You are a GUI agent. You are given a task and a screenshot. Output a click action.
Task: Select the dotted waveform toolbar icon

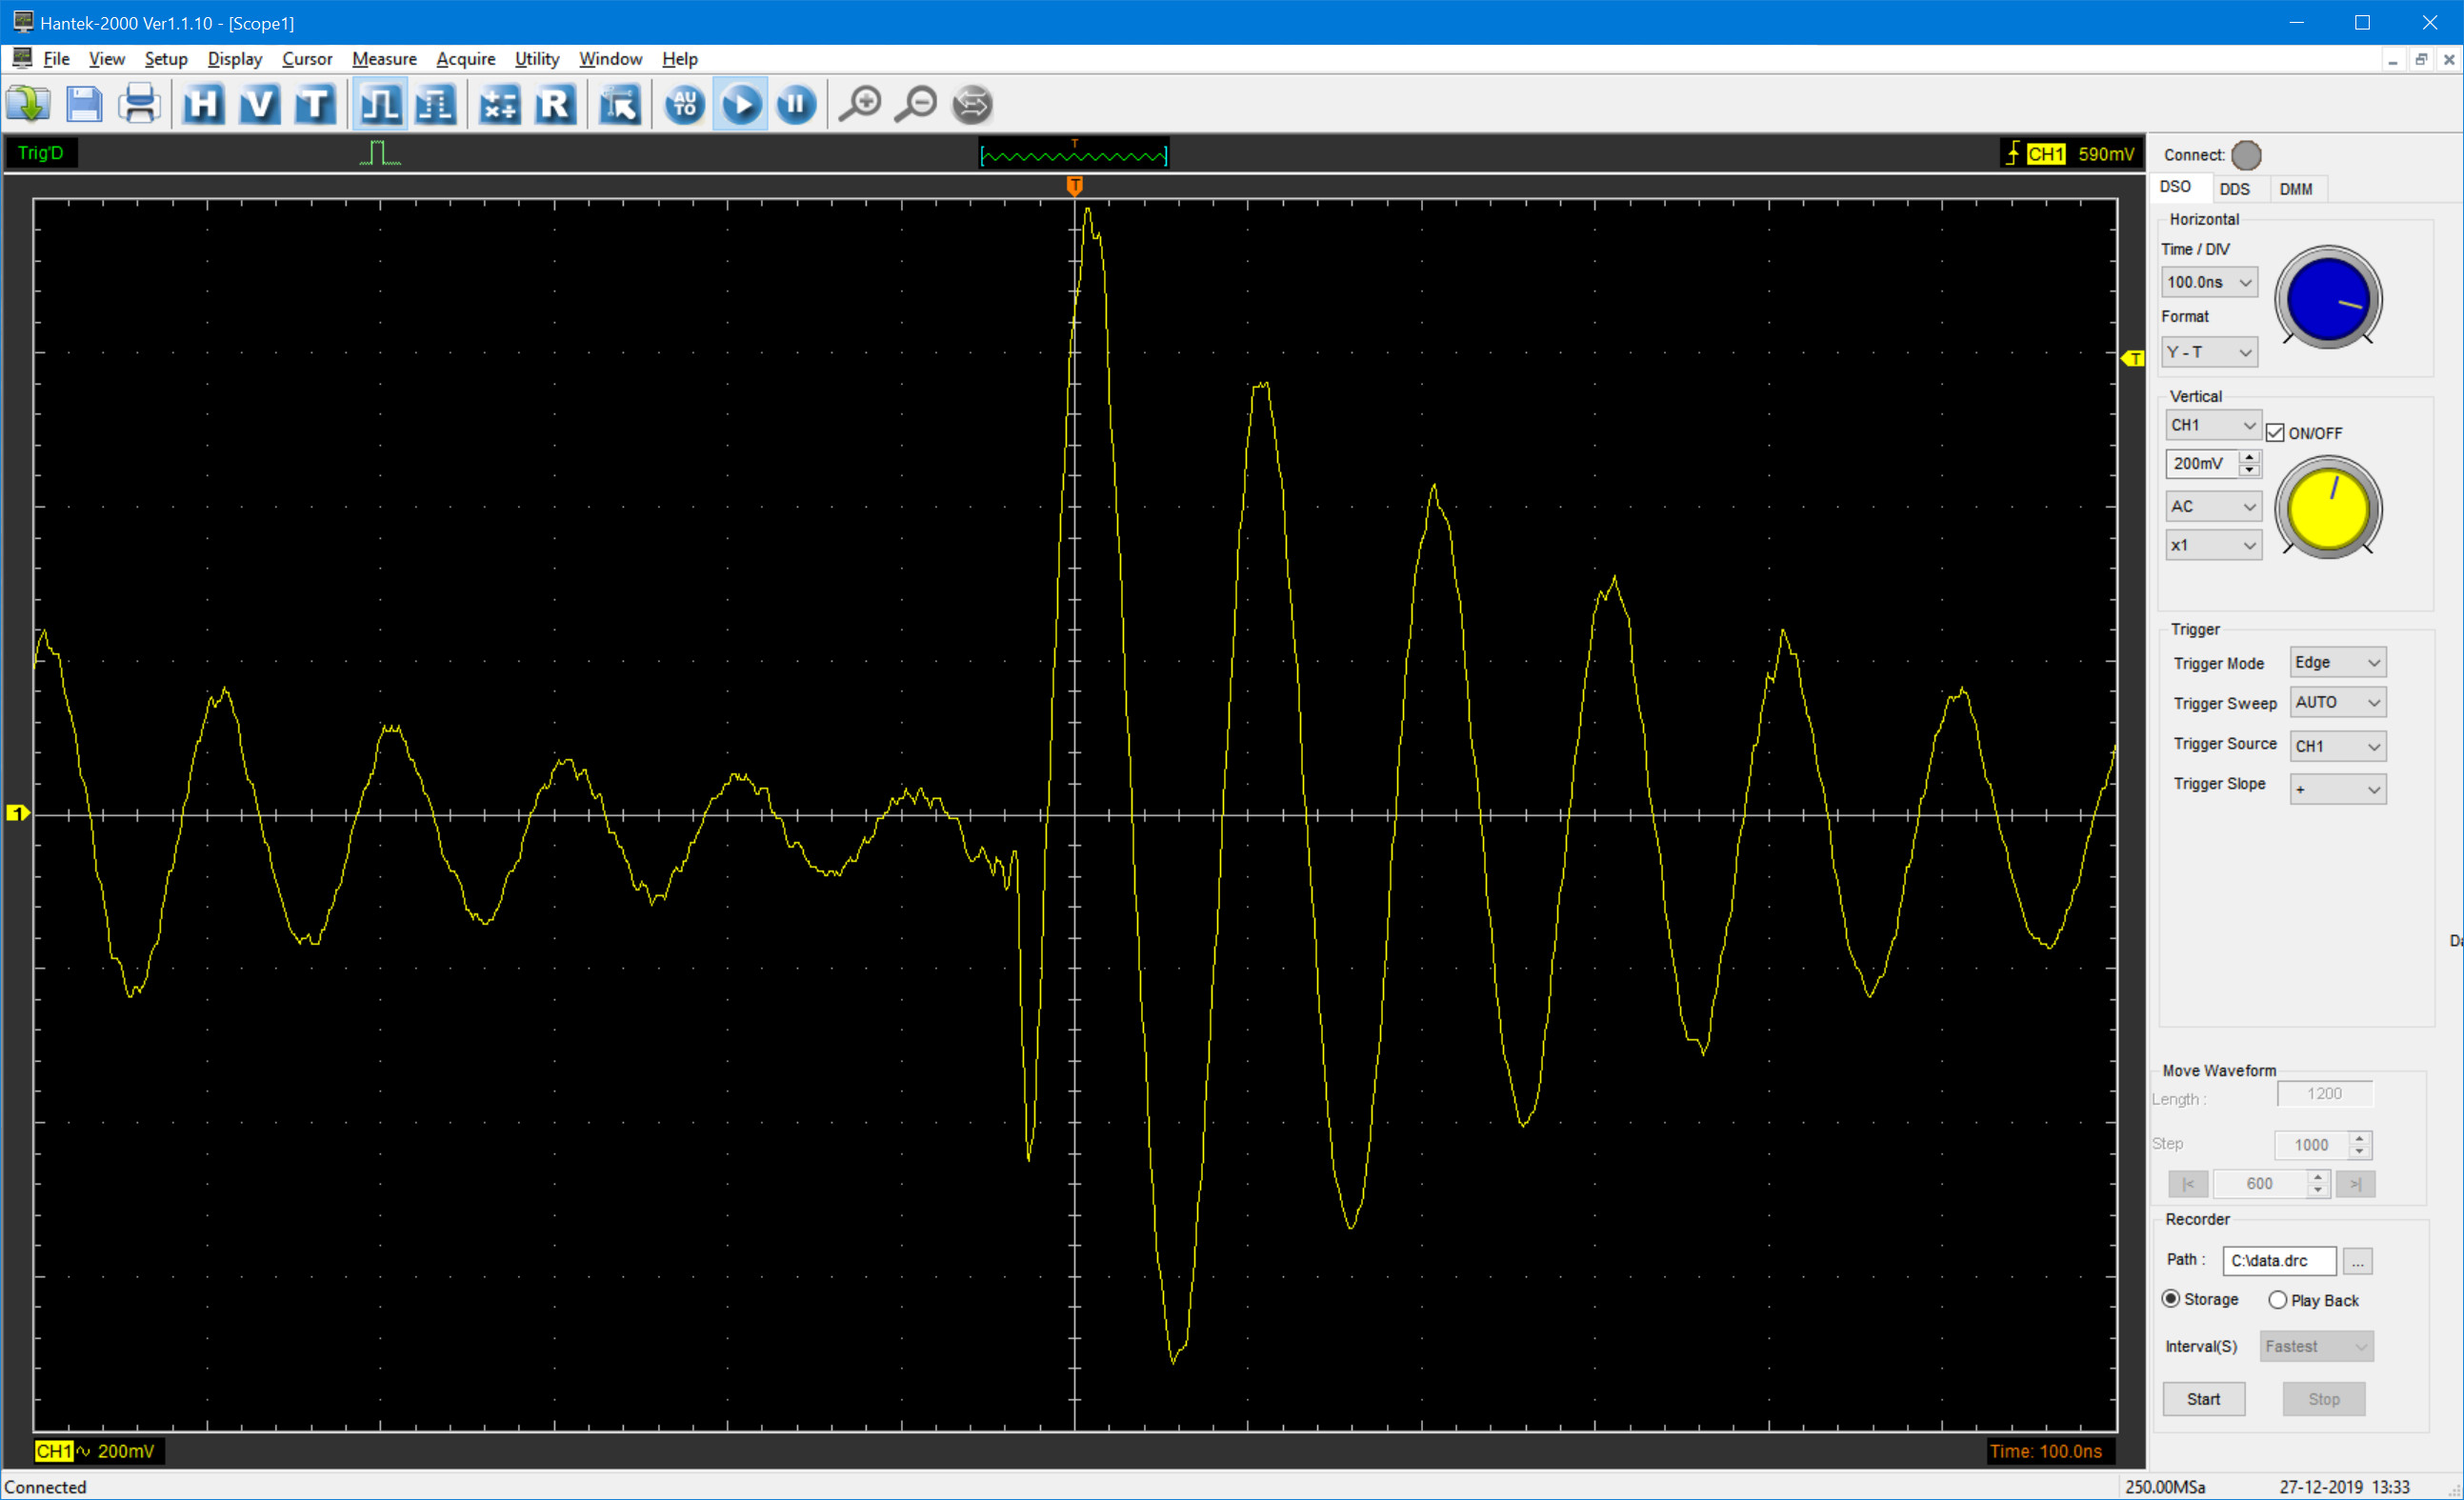(x=436, y=104)
